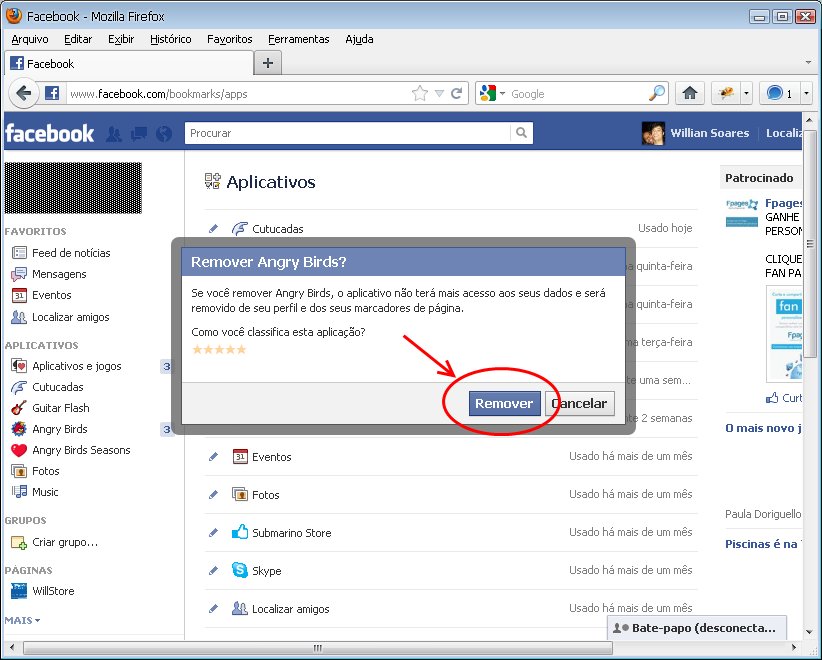Screen dimensions: 822x660
Task: Click the Skype app icon in list
Action: pos(240,570)
